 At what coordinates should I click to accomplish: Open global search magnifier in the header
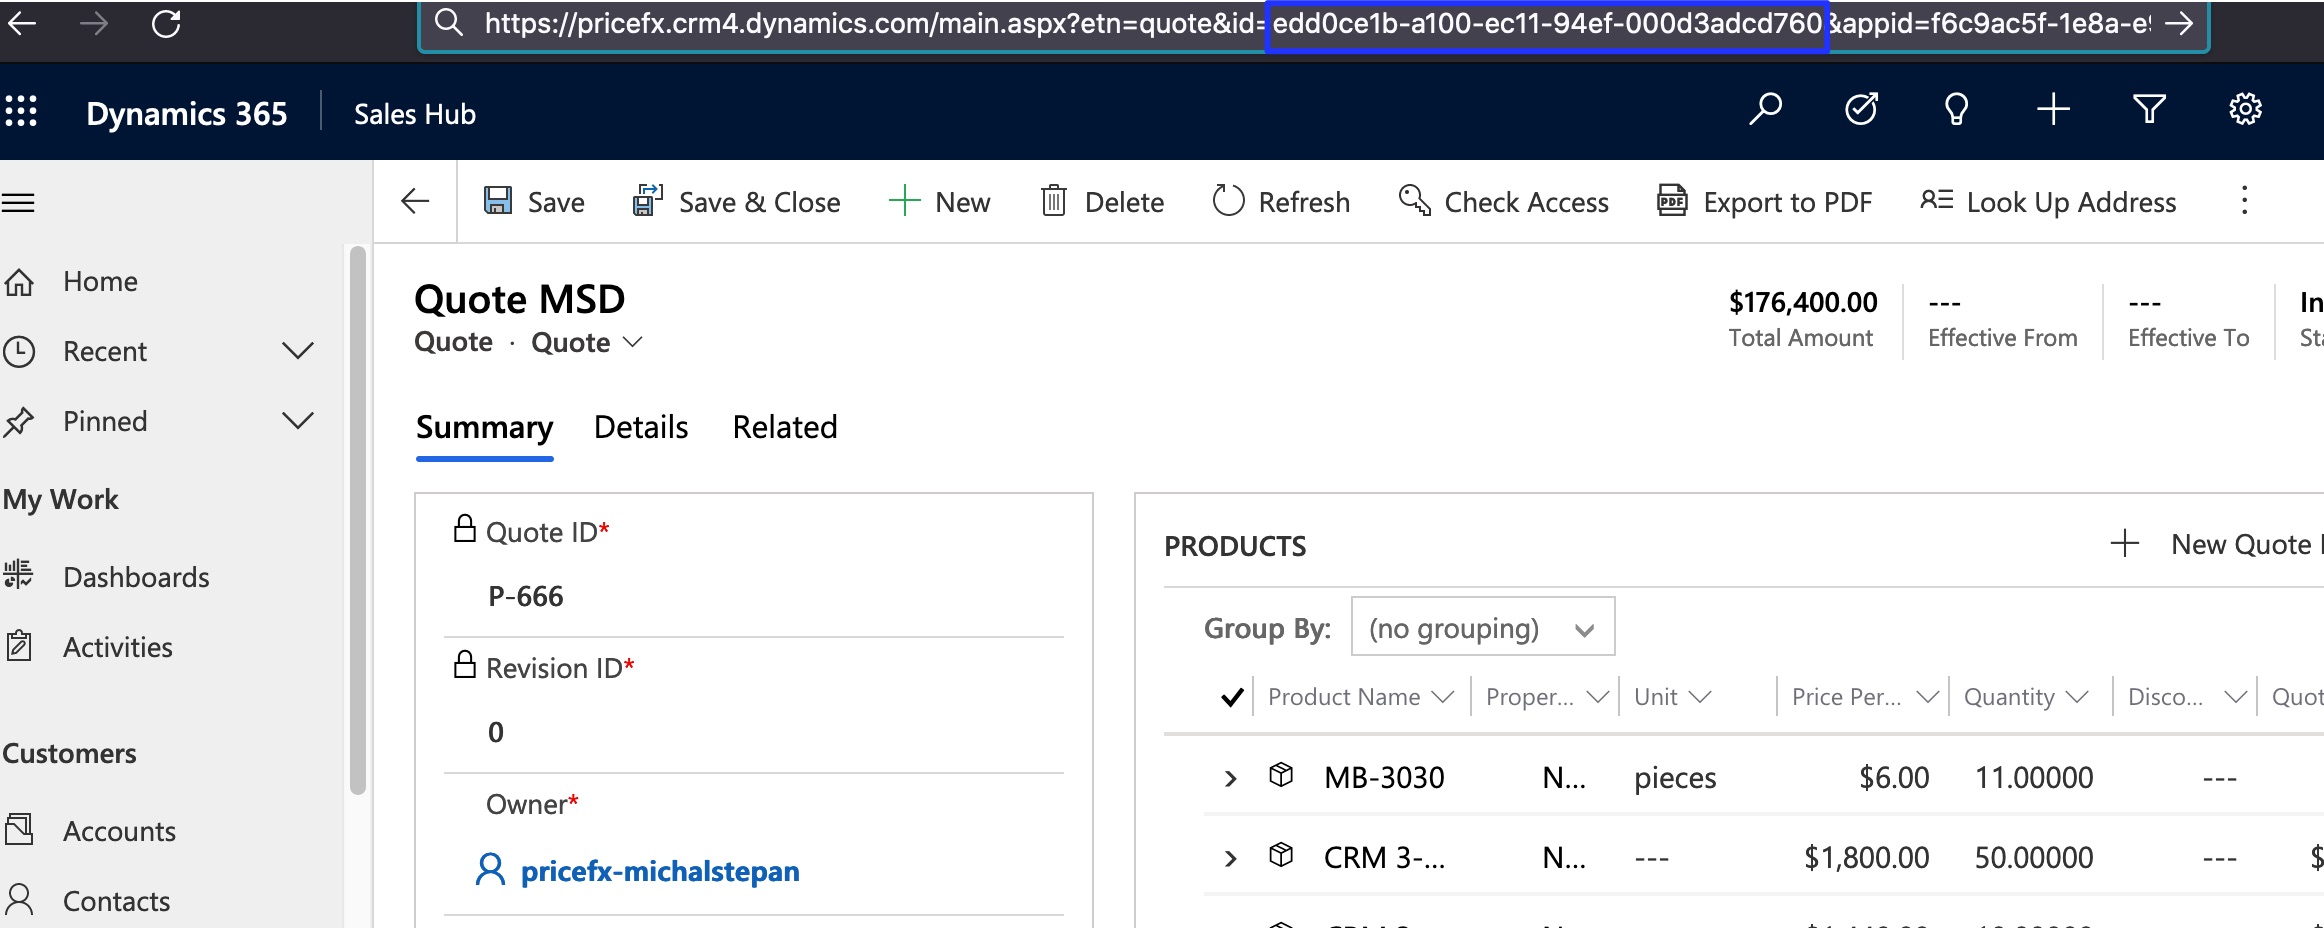tap(1765, 109)
